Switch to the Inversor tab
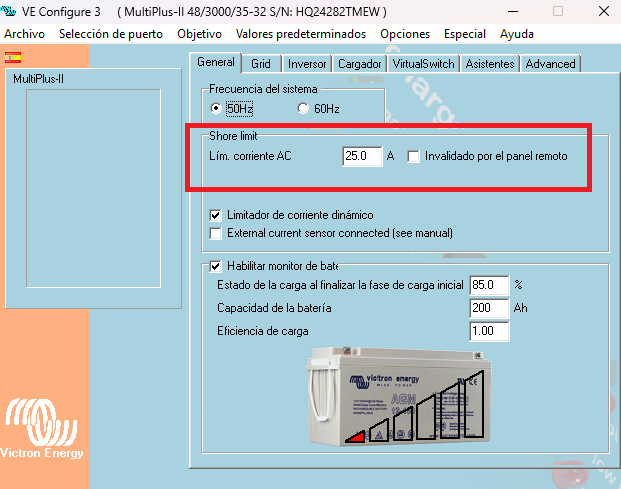Screen dimensions: 621x489 coord(307,64)
